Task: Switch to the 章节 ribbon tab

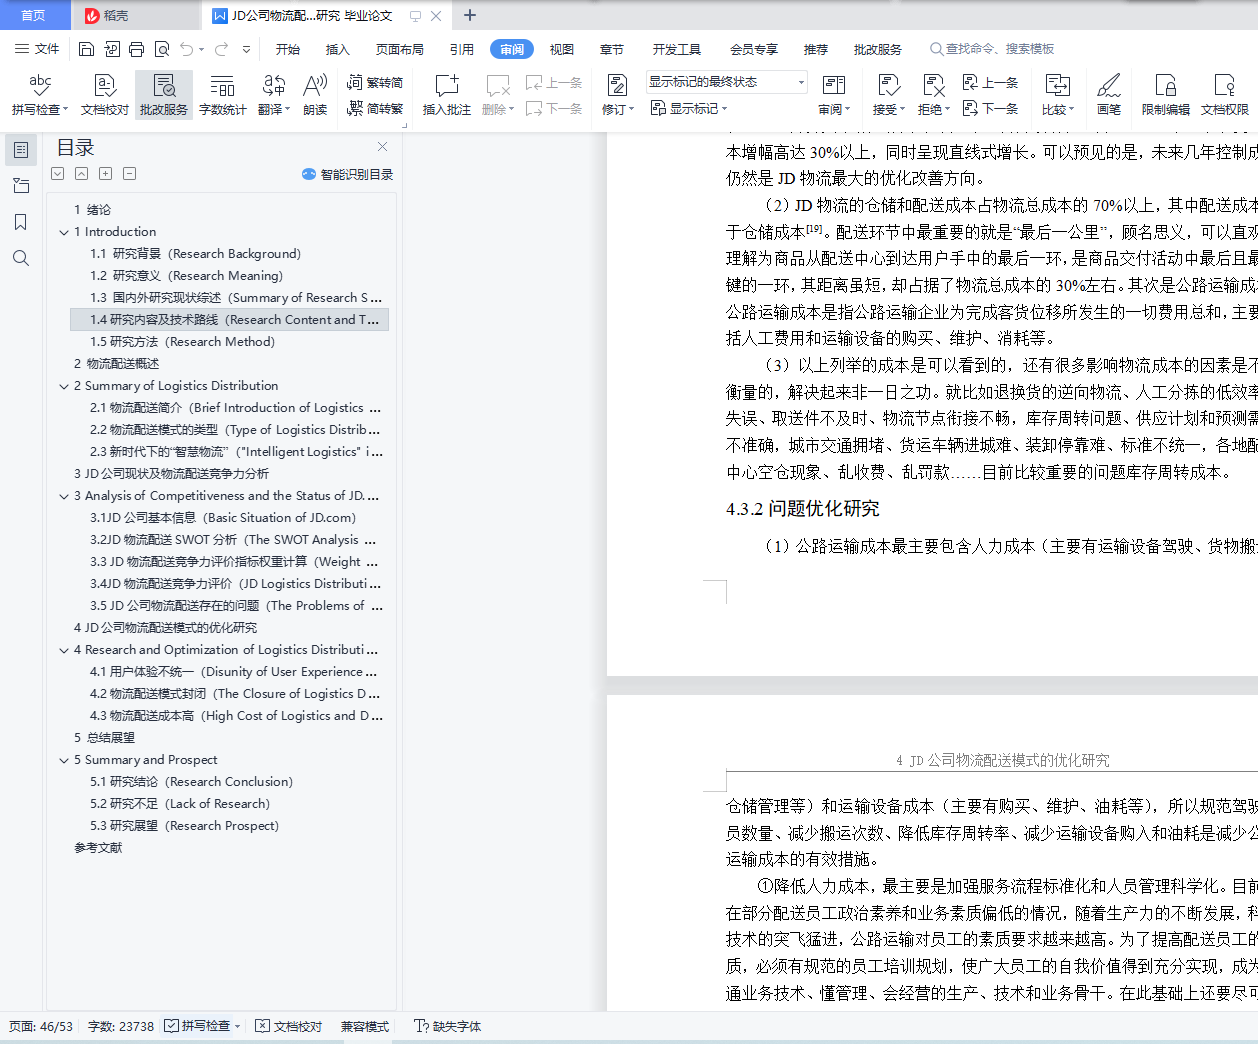Action: click(x=612, y=49)
